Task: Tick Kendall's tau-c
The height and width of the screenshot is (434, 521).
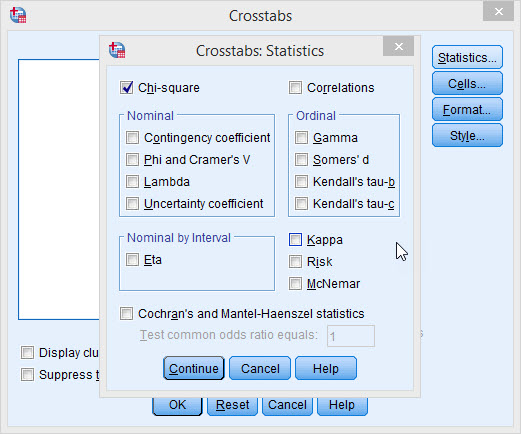Action: point(301,203)
